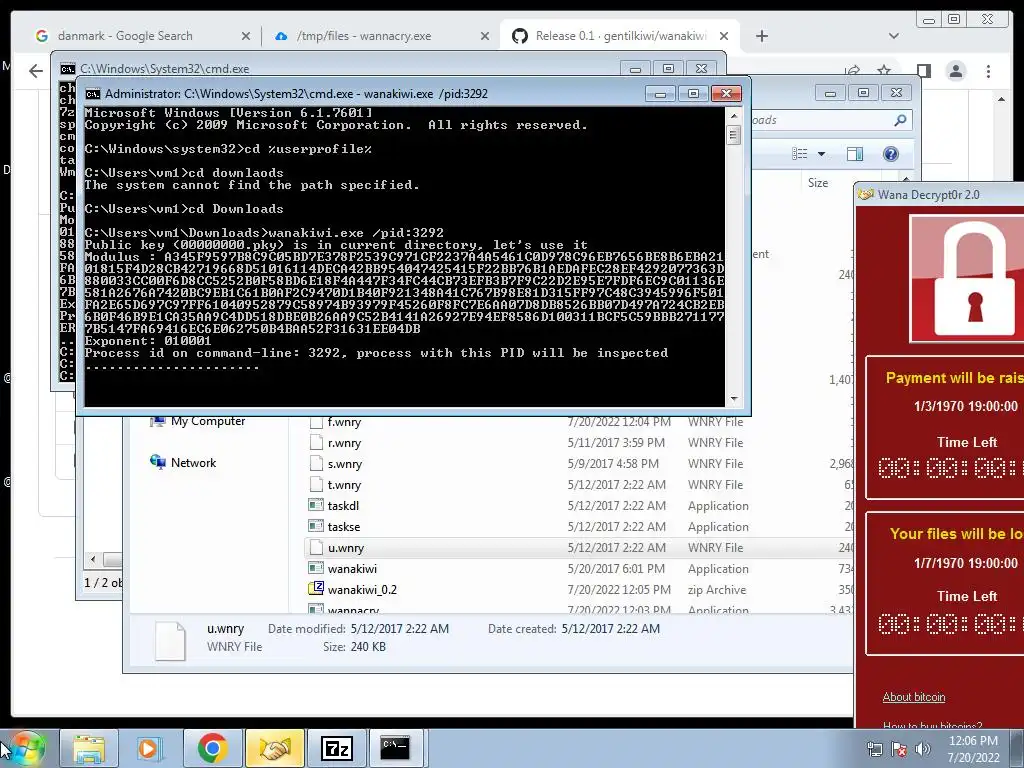Click the Chrome share page icon
The image size is (1024, 768).
(x=852, y=70)
